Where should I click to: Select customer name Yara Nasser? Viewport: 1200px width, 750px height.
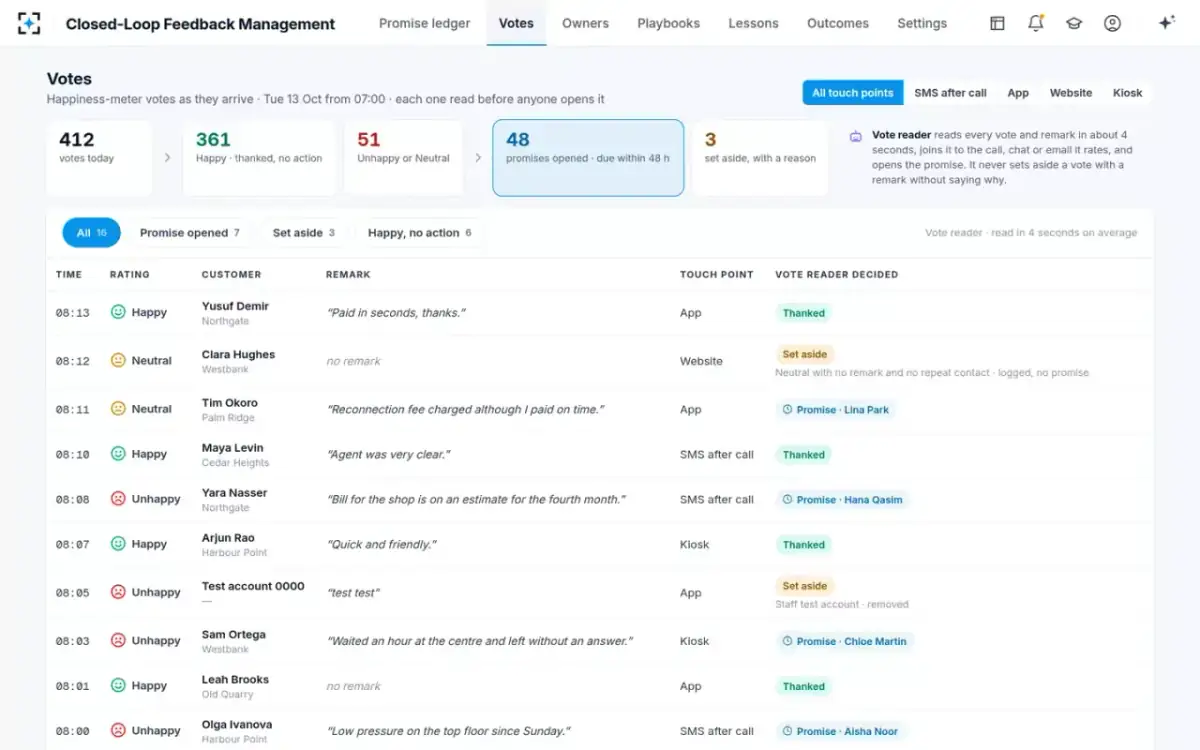pyautogui.click(x=235, y=492)
